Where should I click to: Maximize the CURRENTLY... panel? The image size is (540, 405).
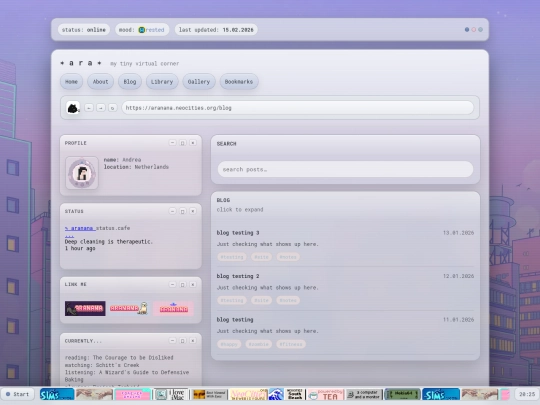183,341
